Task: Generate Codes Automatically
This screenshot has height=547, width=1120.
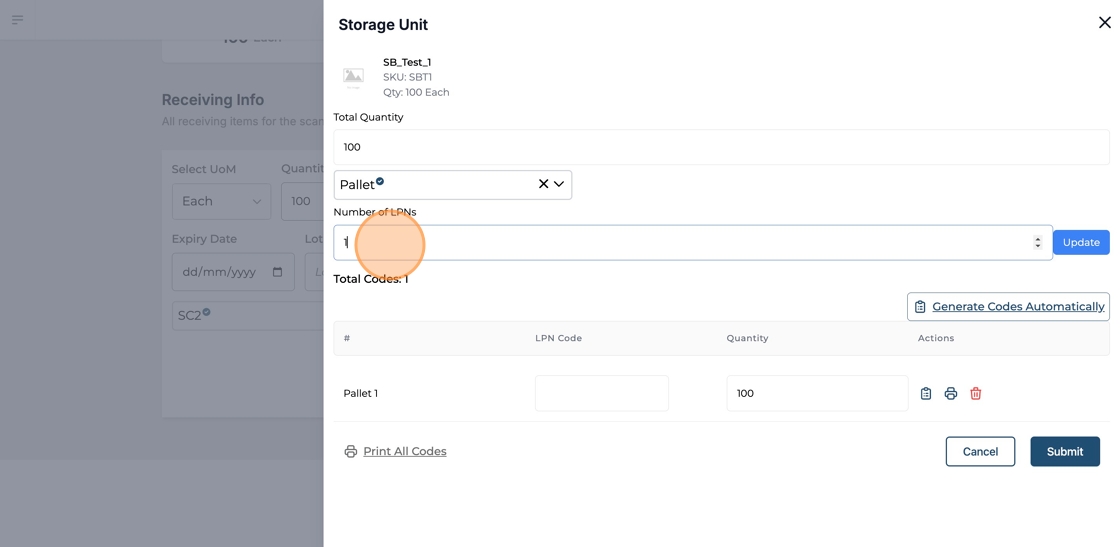Action: pos(1008,307)
